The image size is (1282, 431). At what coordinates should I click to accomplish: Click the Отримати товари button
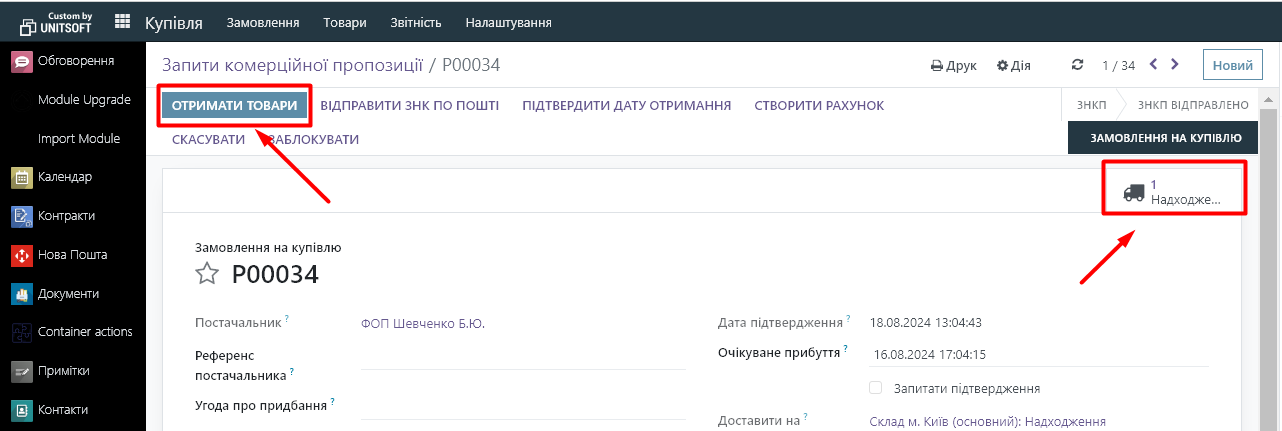(x=234, y=106)
